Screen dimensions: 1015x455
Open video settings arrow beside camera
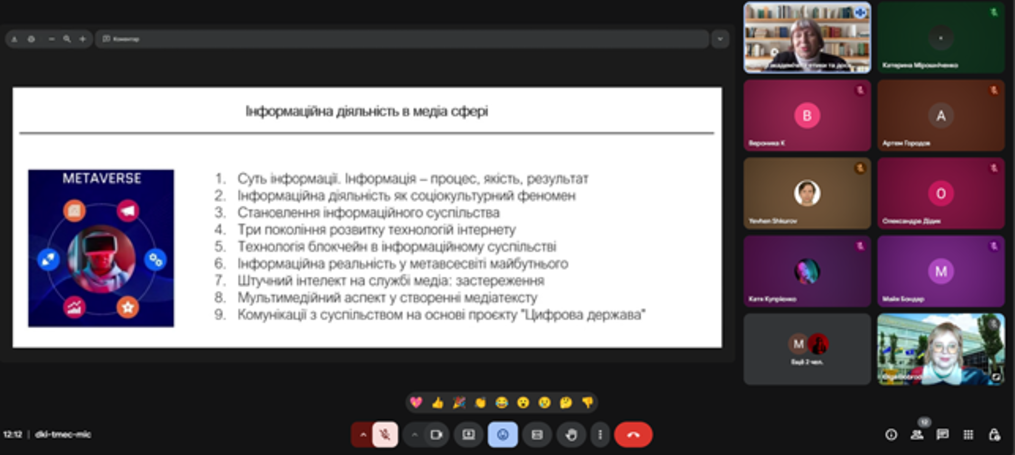click(415, 435)
